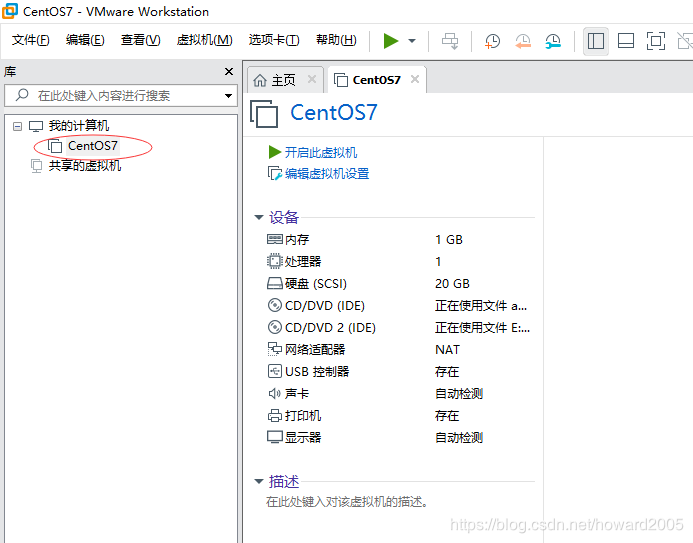The width and height of the screenshot is (693, 543).
Task: Click the 20 GB hard disk value
Action: pyautogui.click(x=452, y=283)
